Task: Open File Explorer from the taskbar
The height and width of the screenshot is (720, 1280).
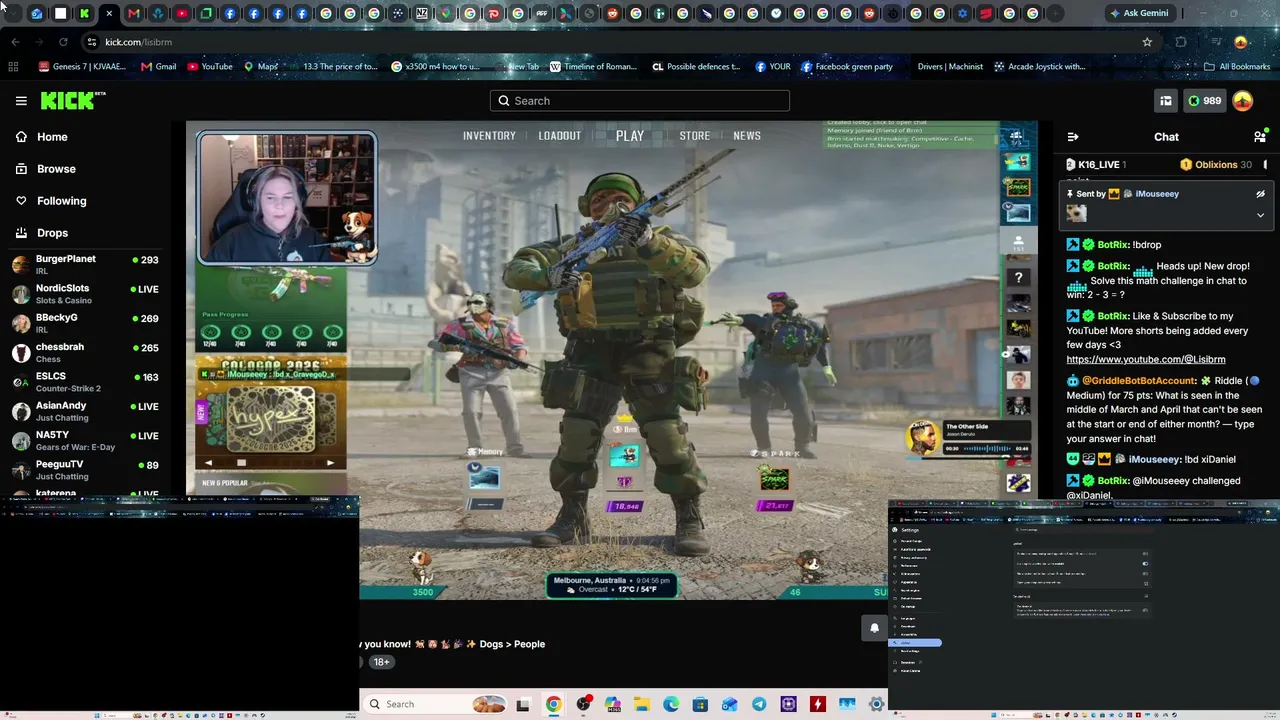Action: pyautogui.click(x=641, y=704)
